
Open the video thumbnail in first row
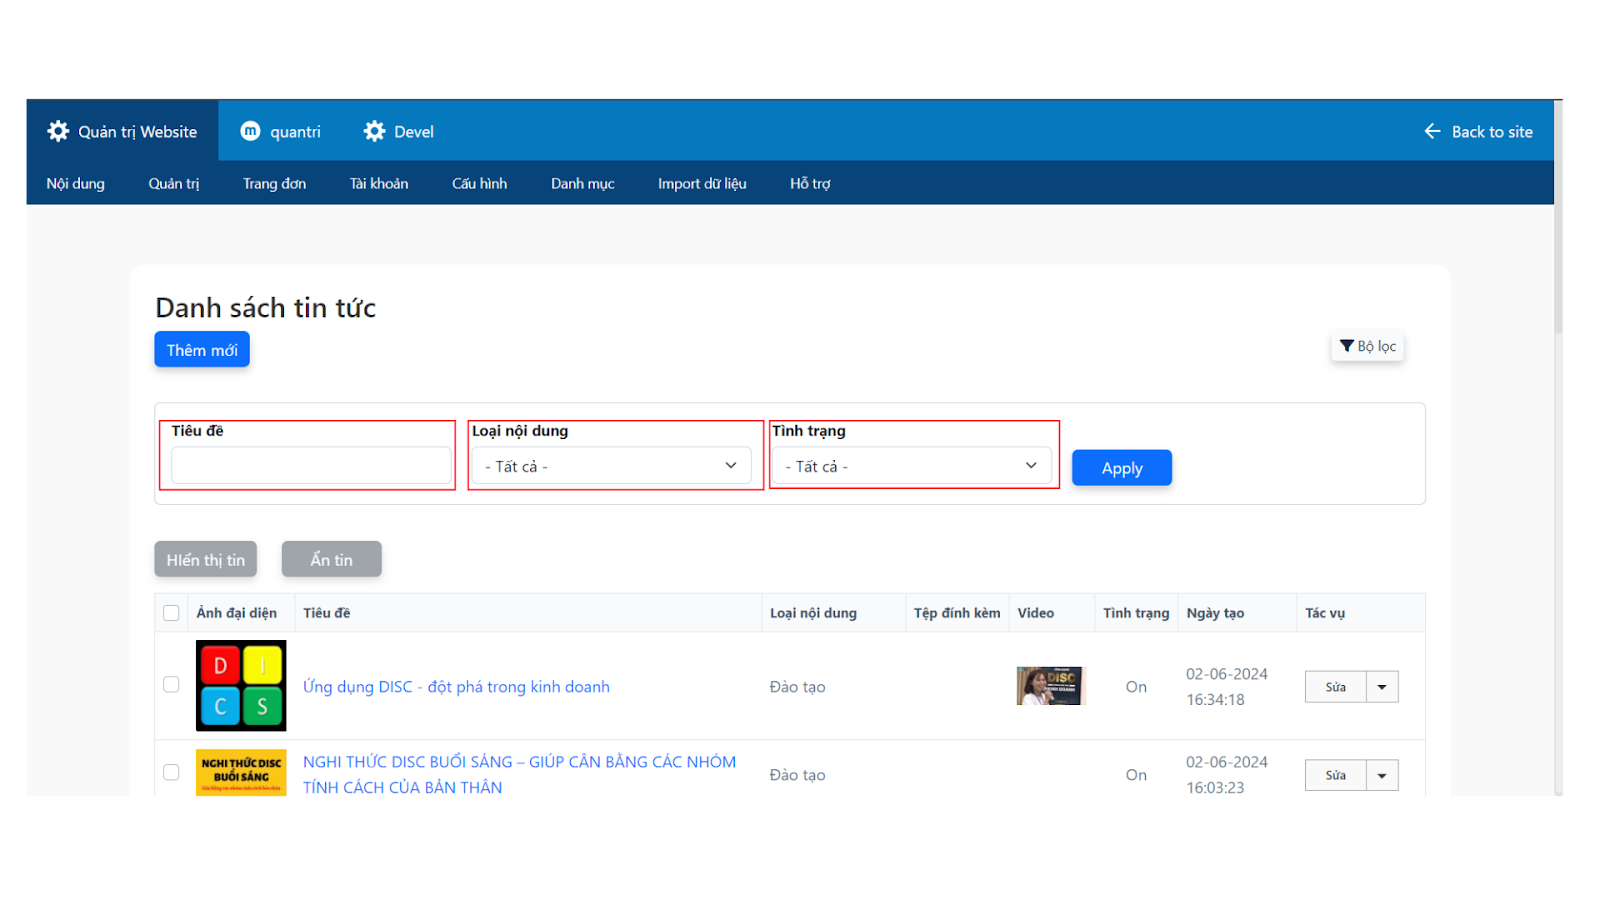1049,686
